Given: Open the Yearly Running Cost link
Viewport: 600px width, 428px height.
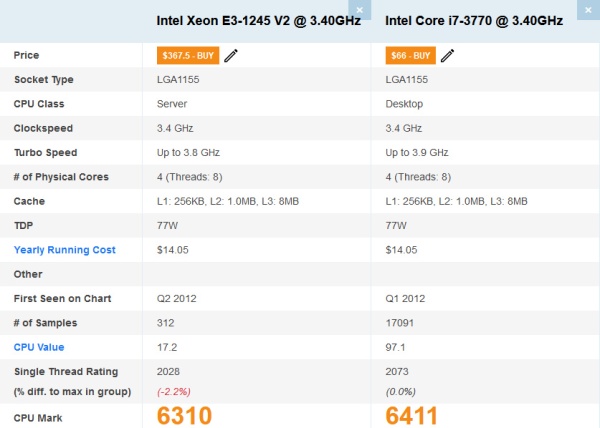Looking at the screenshot, I should 65,250.
